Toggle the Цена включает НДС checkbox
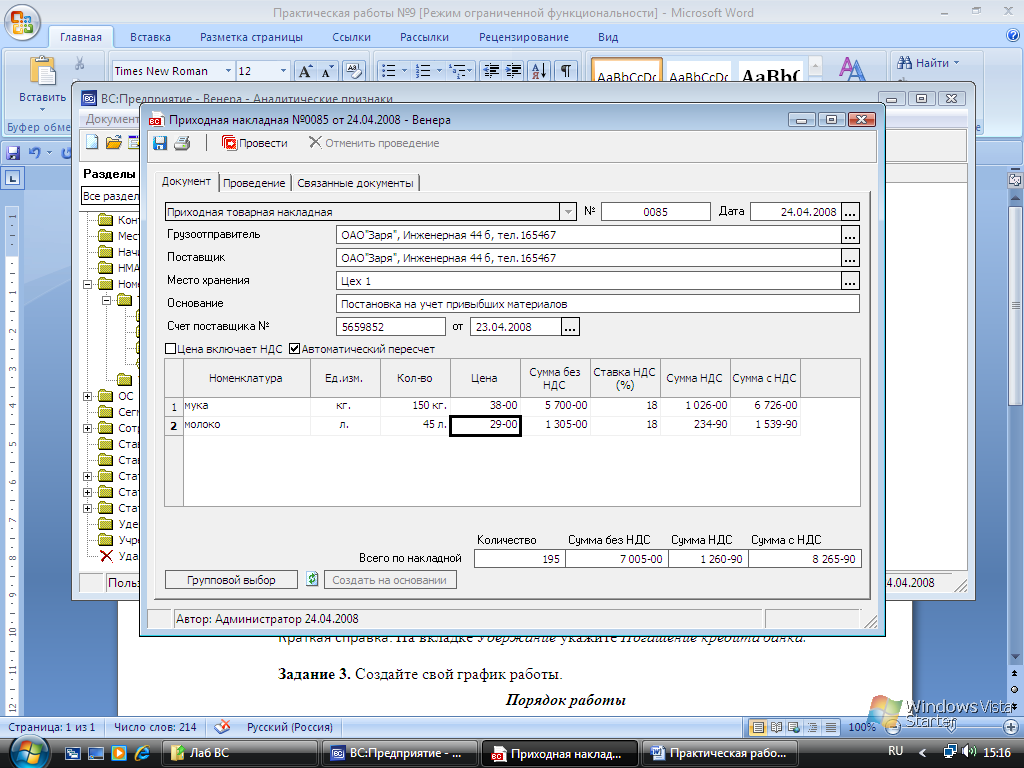 point(170,349)
